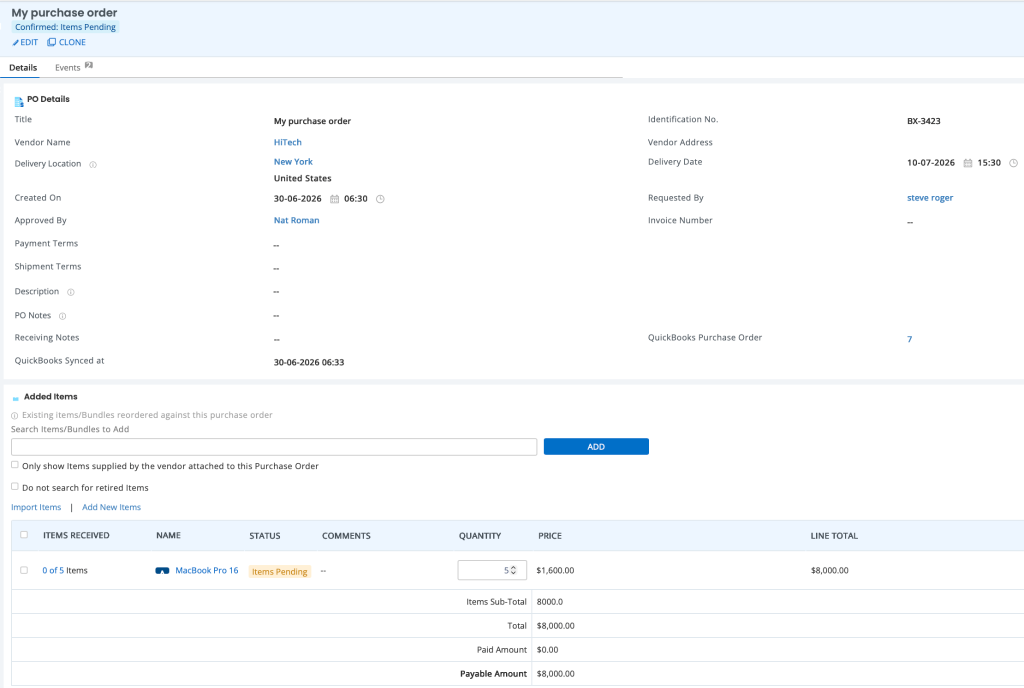Image resolution: width=1024 pixels, height=688 pixels.
Task: Click the Events comment flag icon
Action: pyautogui.click(x=89, y=65)
